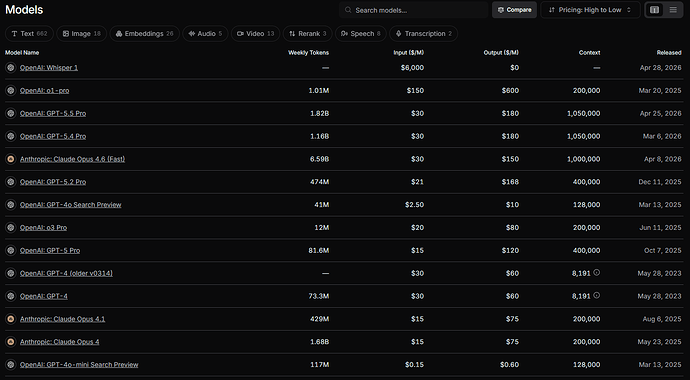Viewport: 690px width, 380px height.
Task: Open Anthropic: Claude Opus 4 link
Action: [60, 342]
